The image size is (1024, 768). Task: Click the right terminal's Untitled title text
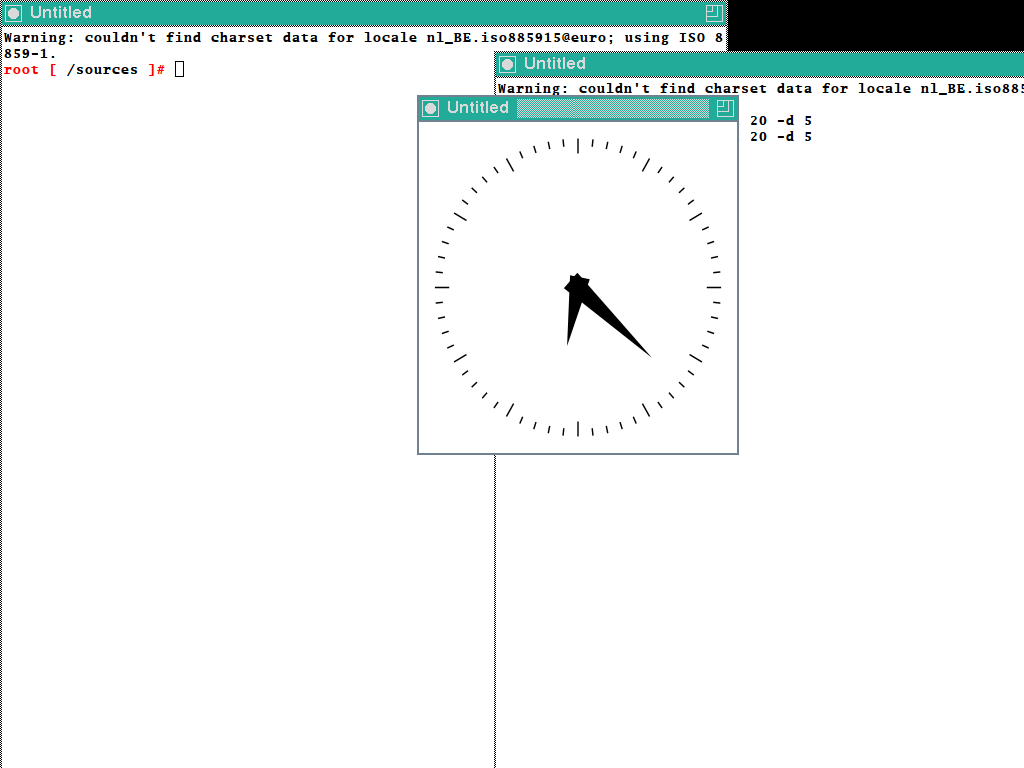click(554, 63)
